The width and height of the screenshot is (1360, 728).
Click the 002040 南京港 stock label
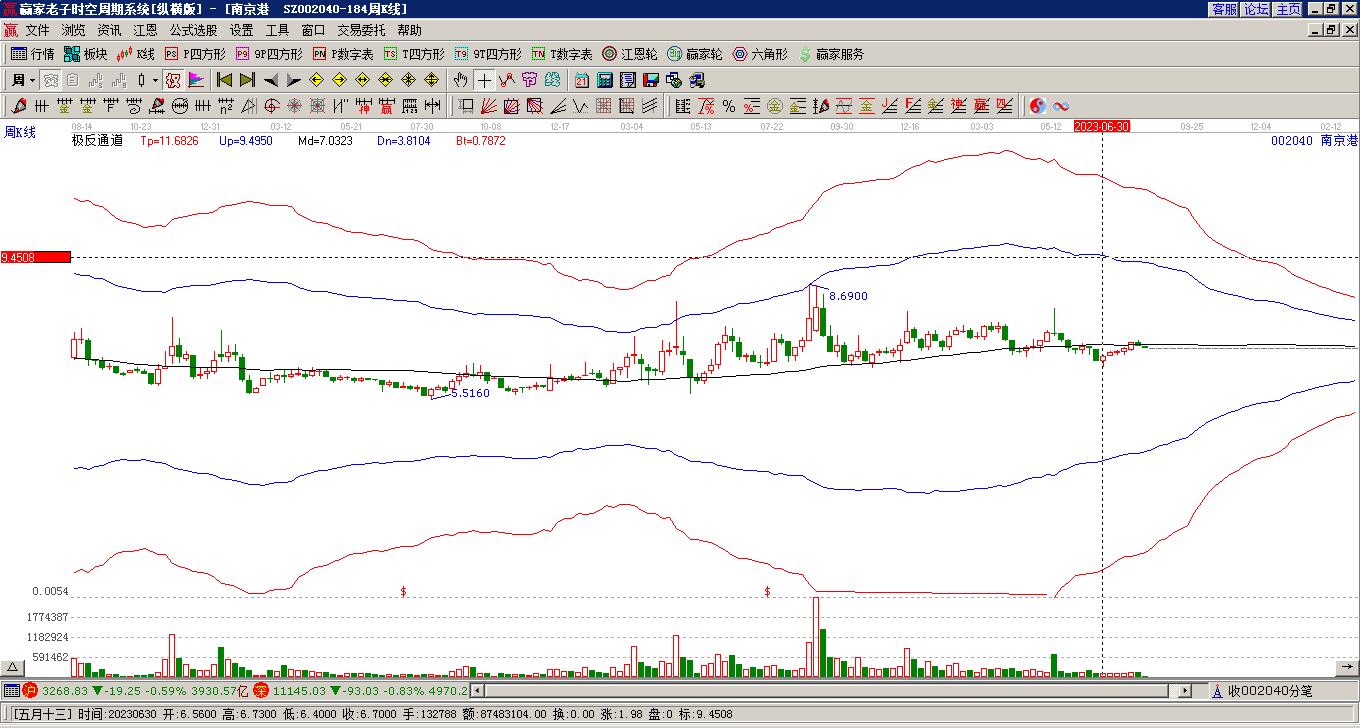click(1314, 141)
